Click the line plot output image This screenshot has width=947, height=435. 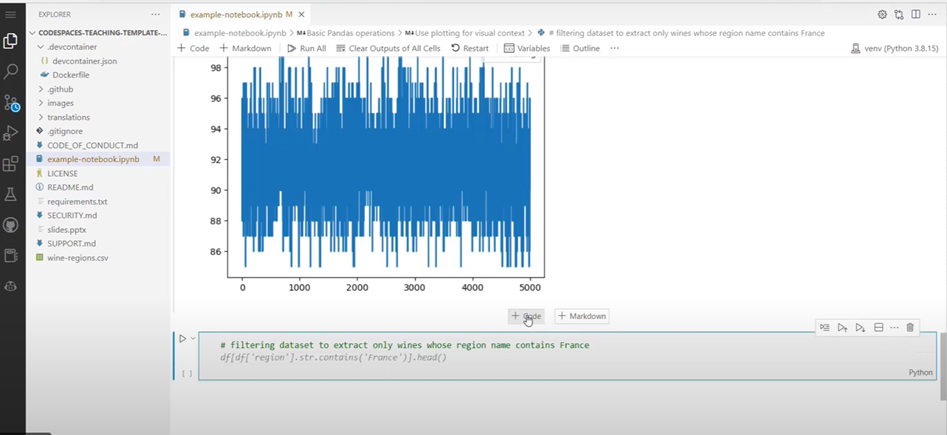coord(376,175)
